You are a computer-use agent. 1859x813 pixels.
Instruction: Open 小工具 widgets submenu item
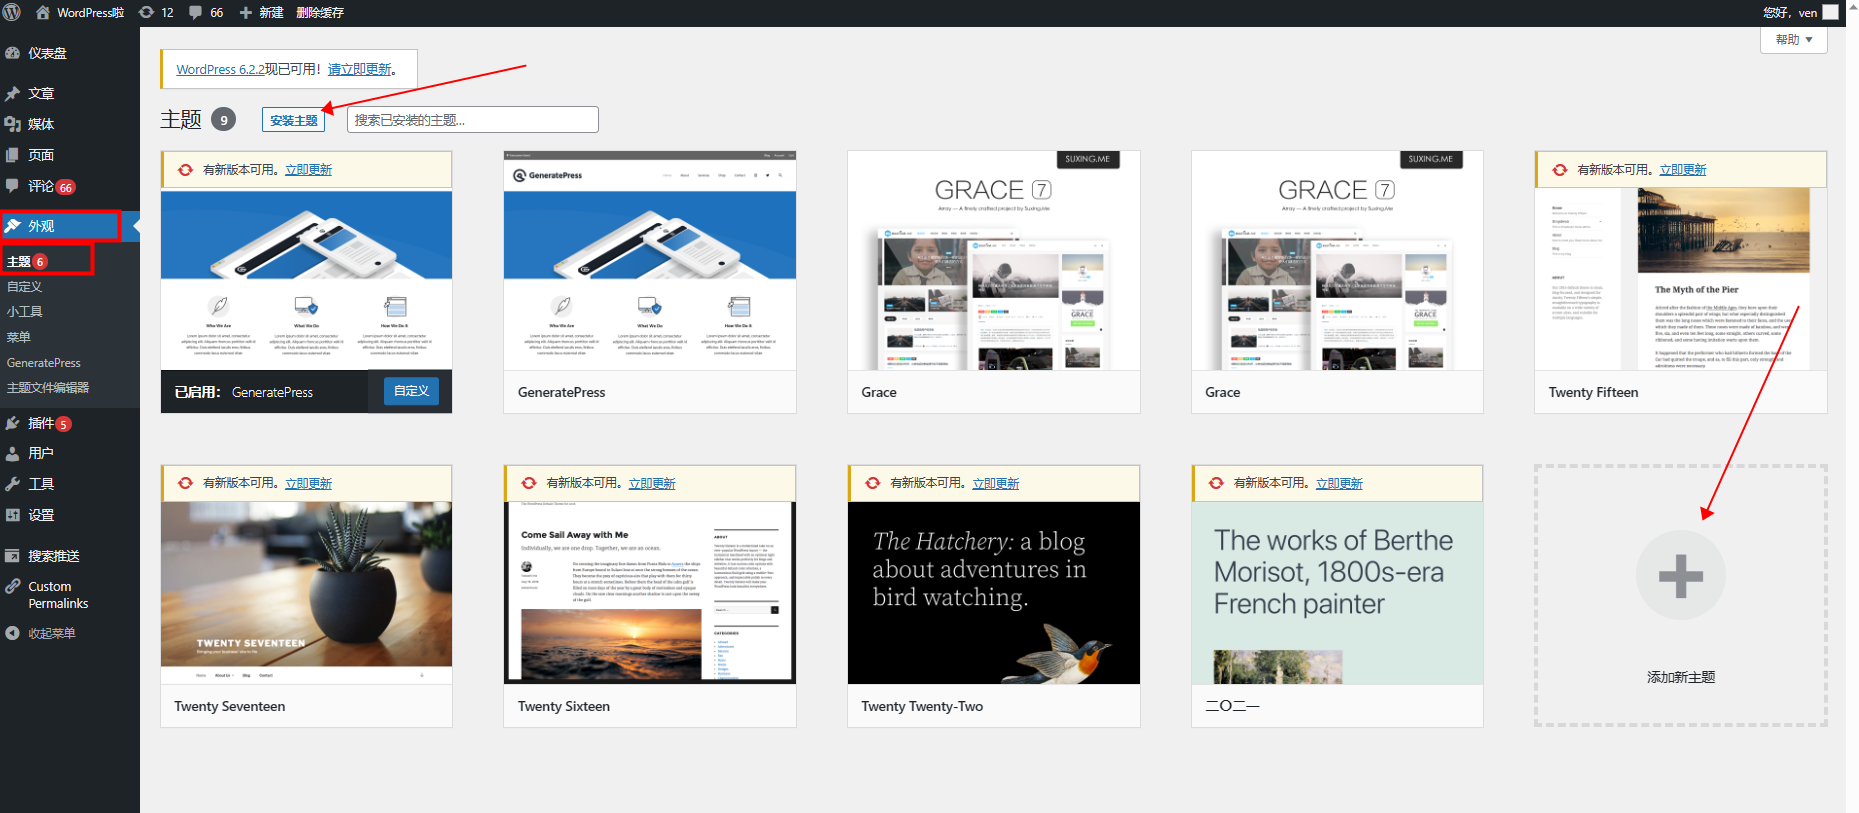tap(25, 312)
